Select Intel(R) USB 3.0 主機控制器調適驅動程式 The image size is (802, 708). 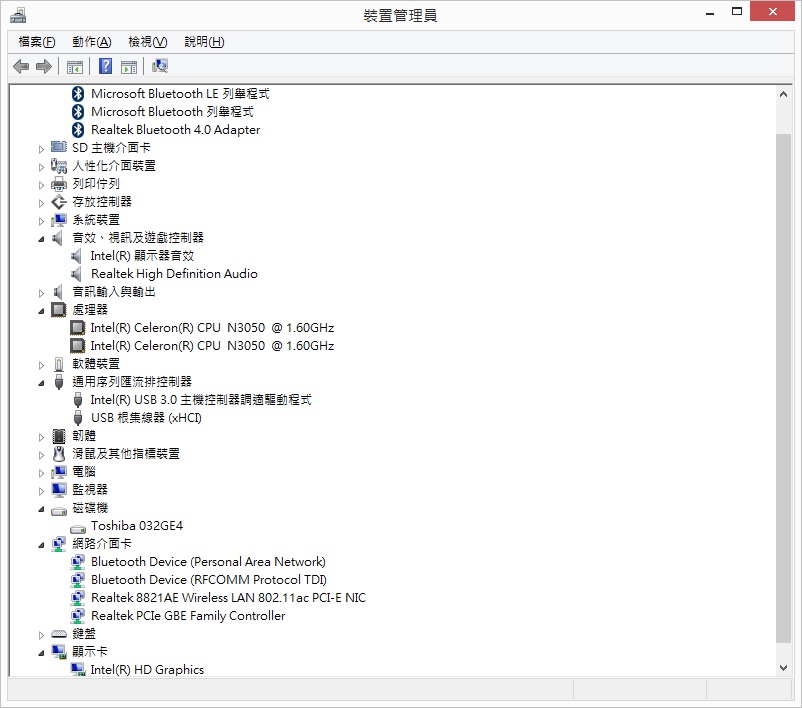tap(201, 400)
